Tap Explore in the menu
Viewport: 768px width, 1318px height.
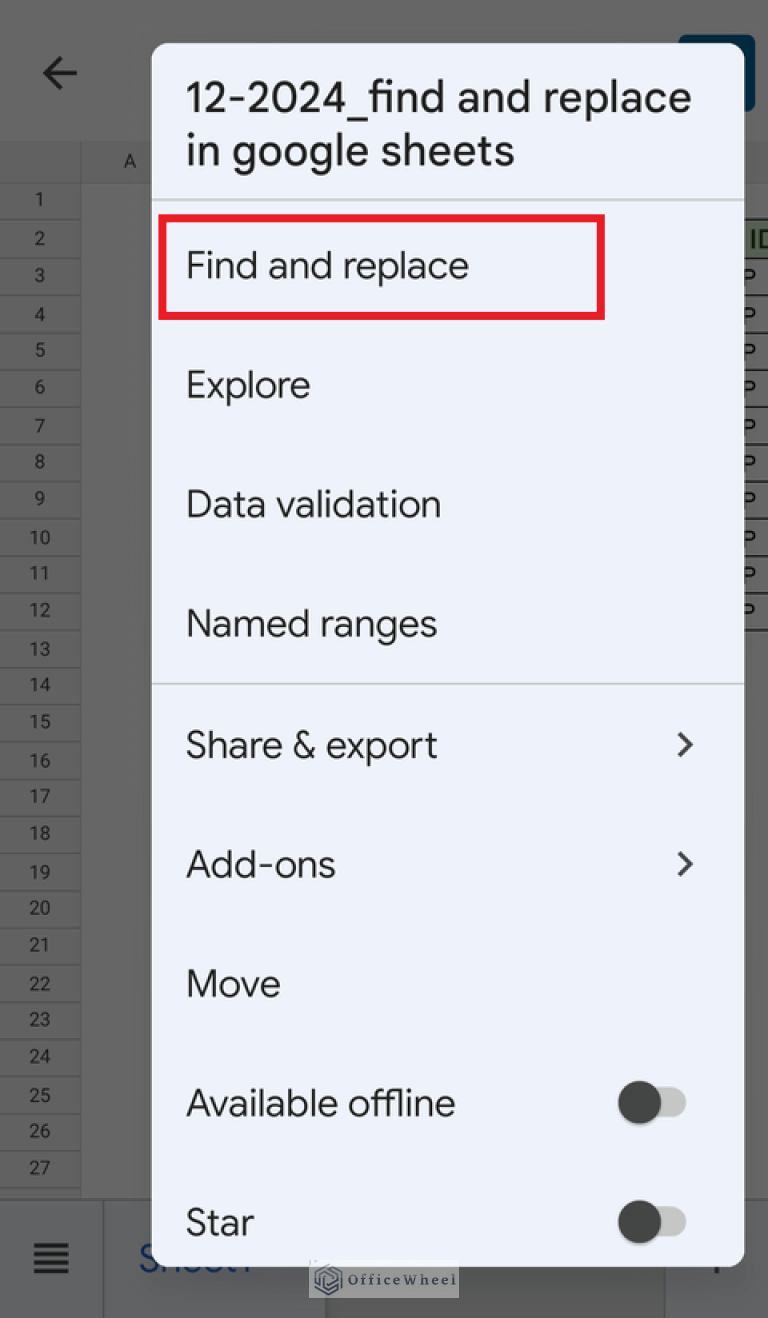(x=248, y=384)
